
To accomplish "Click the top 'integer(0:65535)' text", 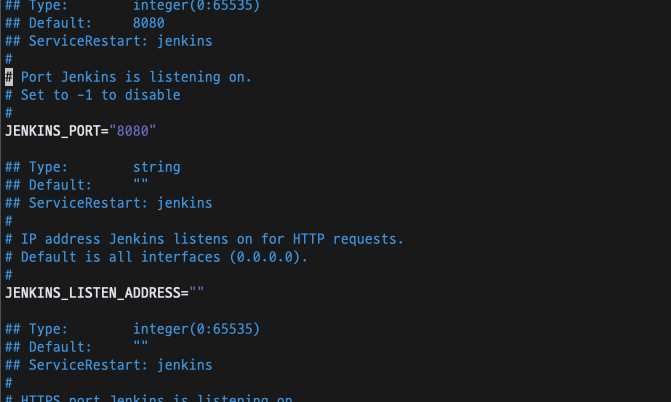I will (196, 6).
